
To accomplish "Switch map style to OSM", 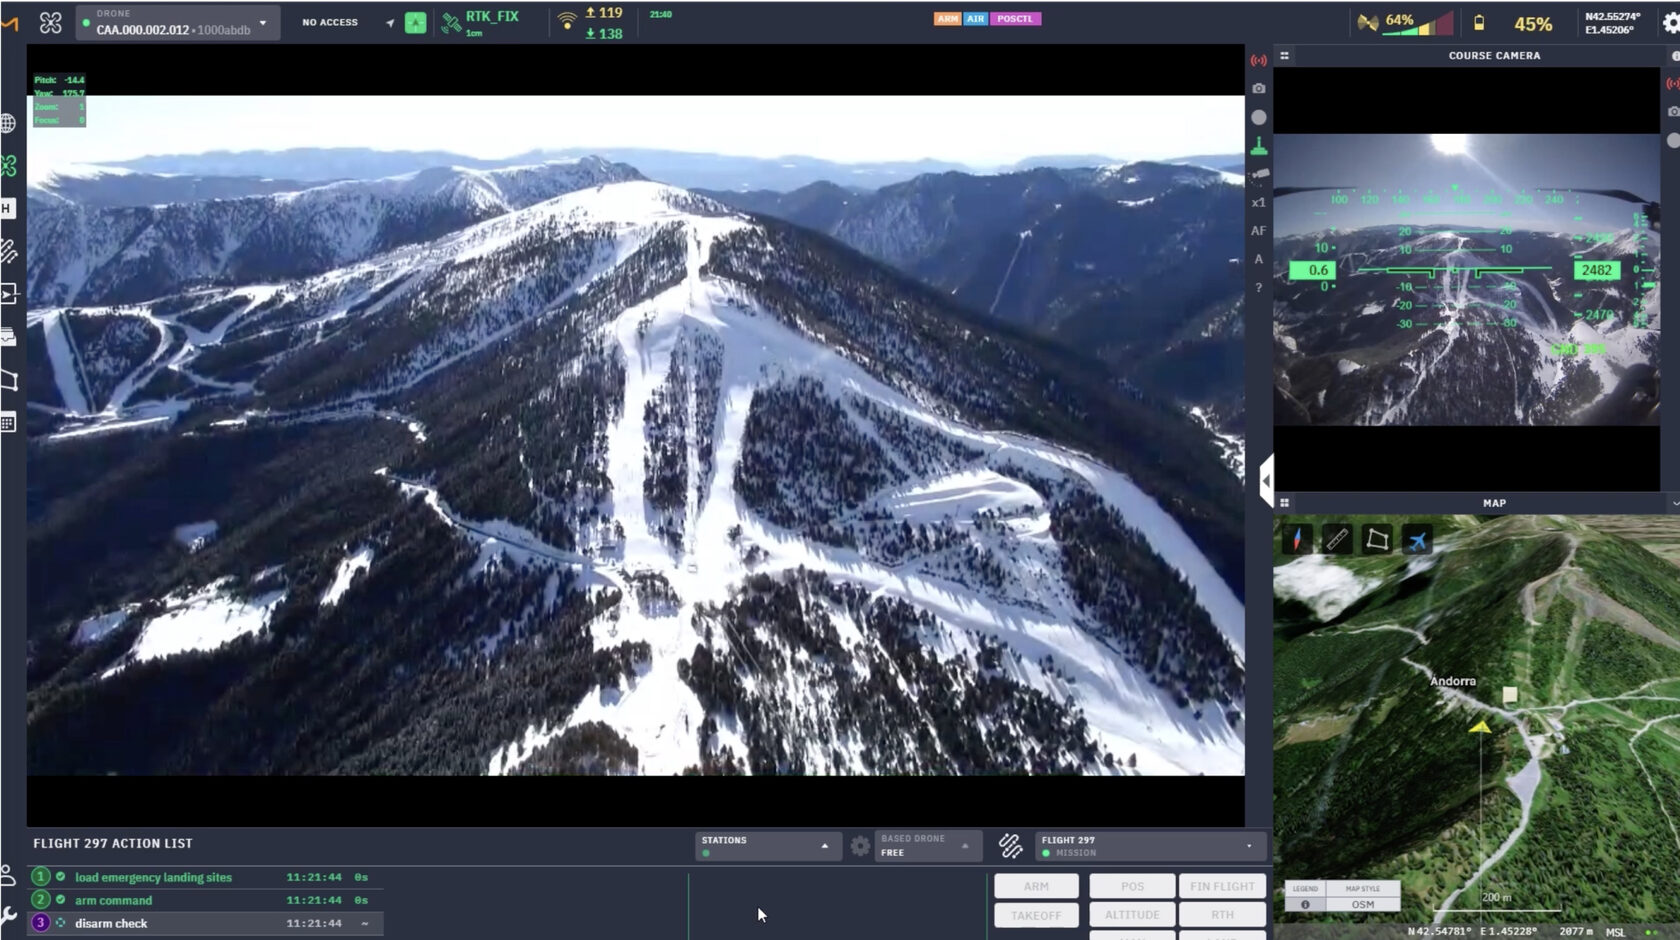I will tap(1363, 904).
